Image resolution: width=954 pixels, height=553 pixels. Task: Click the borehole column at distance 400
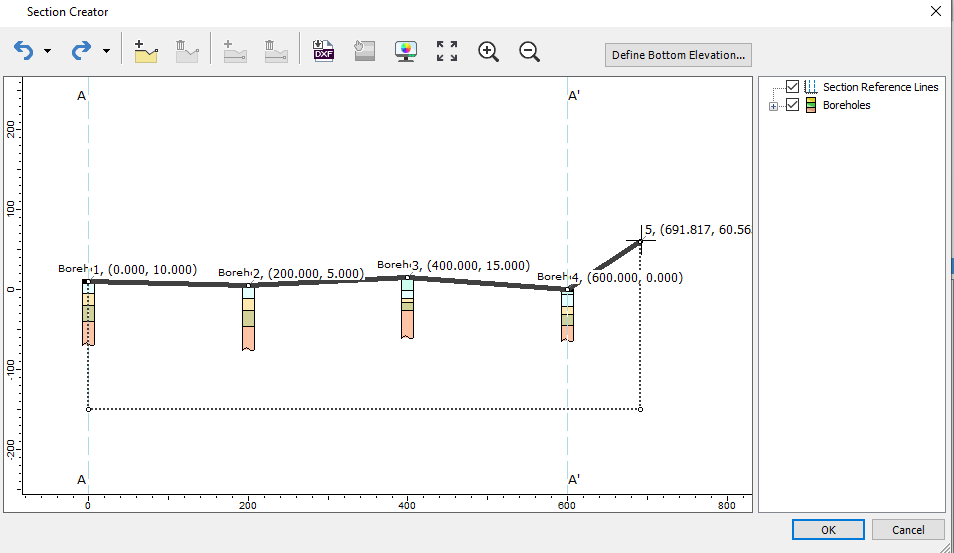pyautogui.click(x=408, y=308)
